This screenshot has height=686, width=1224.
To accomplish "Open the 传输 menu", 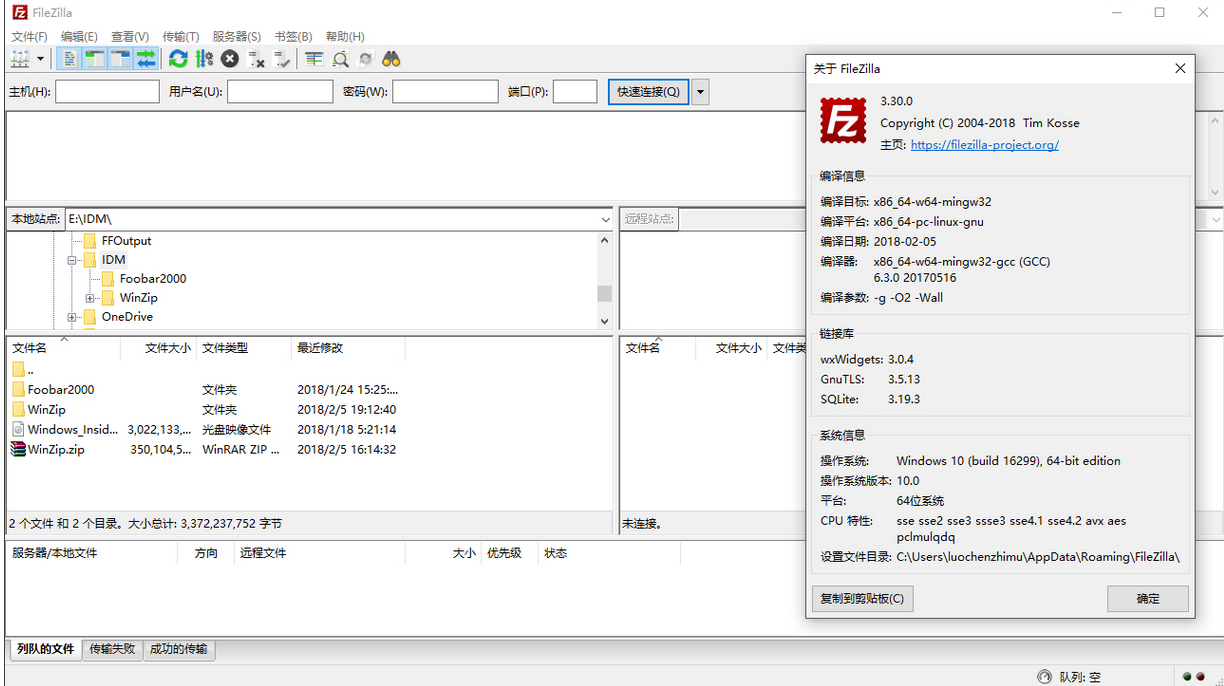I will (x=180, y=36).
